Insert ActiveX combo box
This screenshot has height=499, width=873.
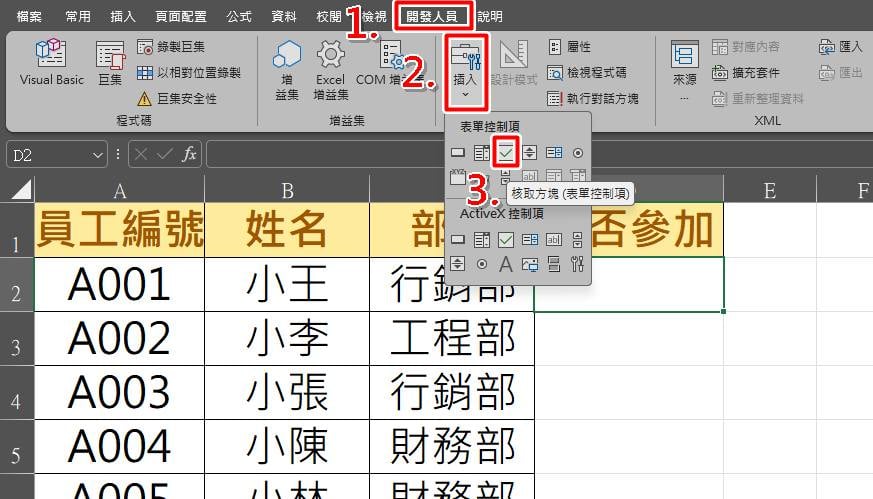(482, 240)
